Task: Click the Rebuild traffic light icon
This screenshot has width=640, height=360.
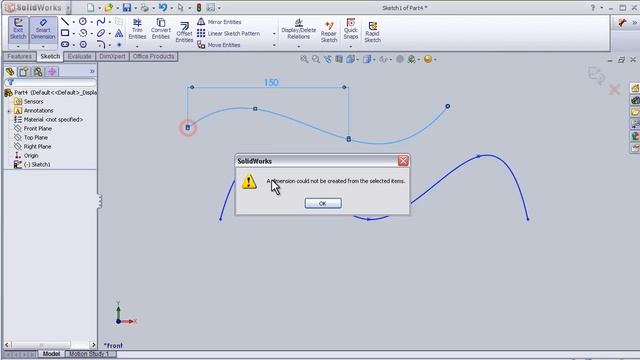Action: coord(199,7)
